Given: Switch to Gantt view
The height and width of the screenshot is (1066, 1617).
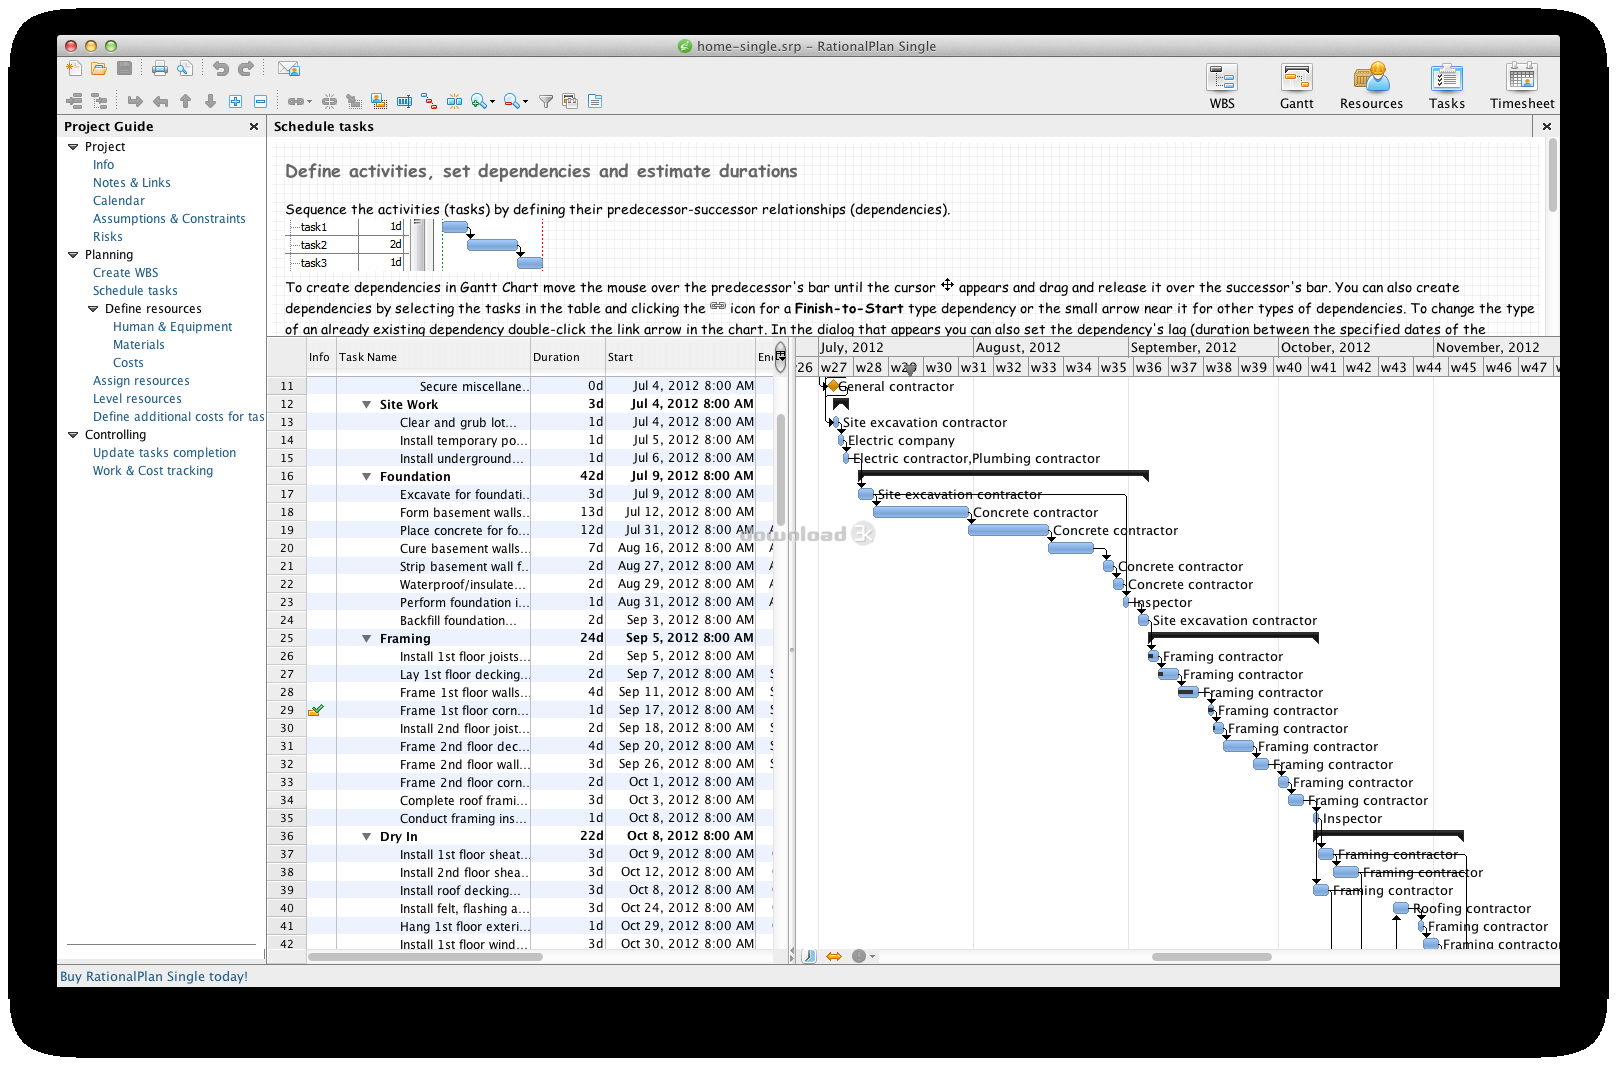Looking at the screenshot, I should [x=1297, y=86].
